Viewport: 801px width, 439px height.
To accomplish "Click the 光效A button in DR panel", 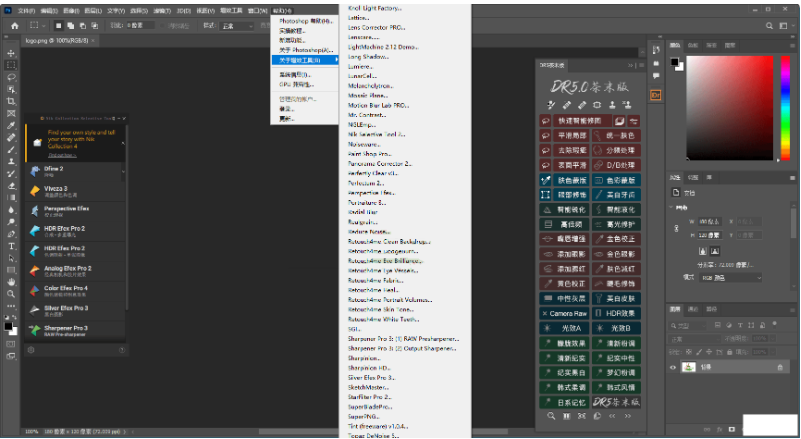I will pos(565,329).
